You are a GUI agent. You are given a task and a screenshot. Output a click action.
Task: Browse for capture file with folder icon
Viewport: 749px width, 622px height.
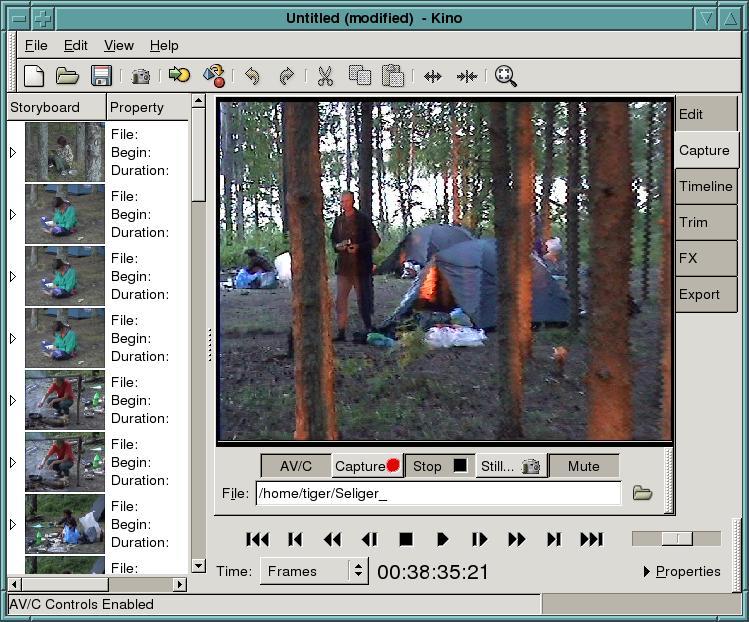(x=642, y=493)
